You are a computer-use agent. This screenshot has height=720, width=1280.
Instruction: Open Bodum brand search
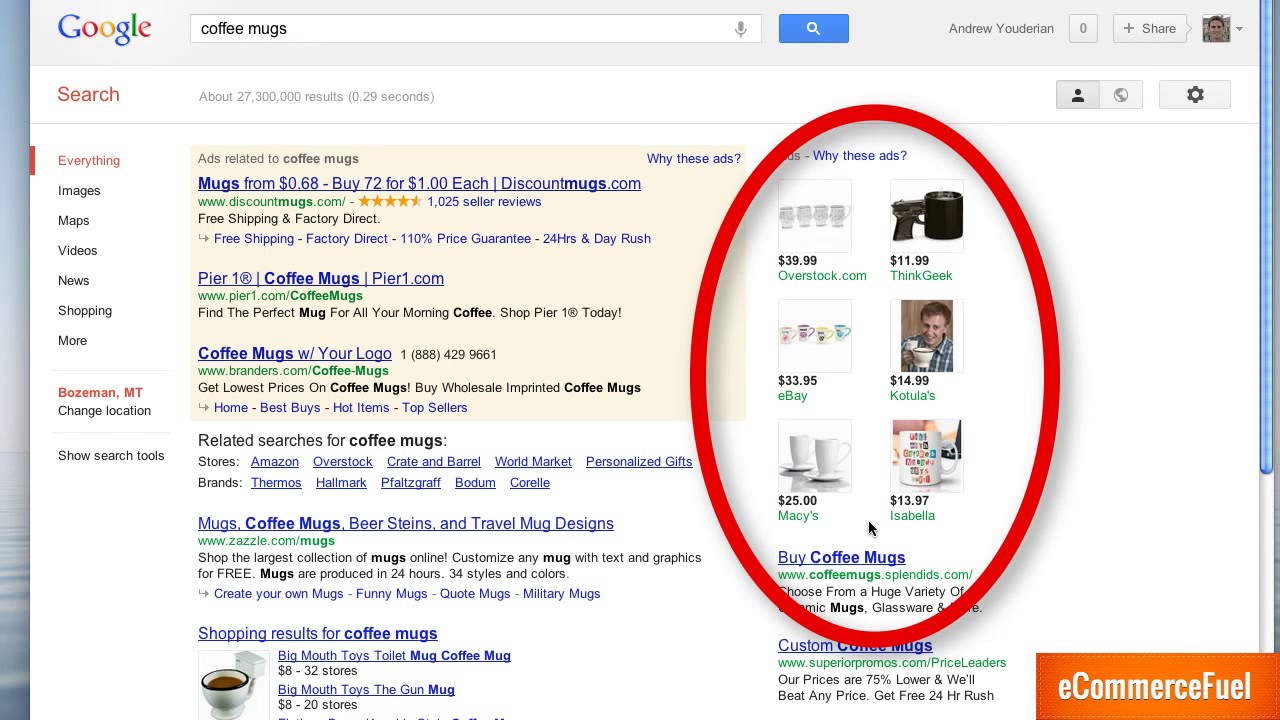[475, 482]
